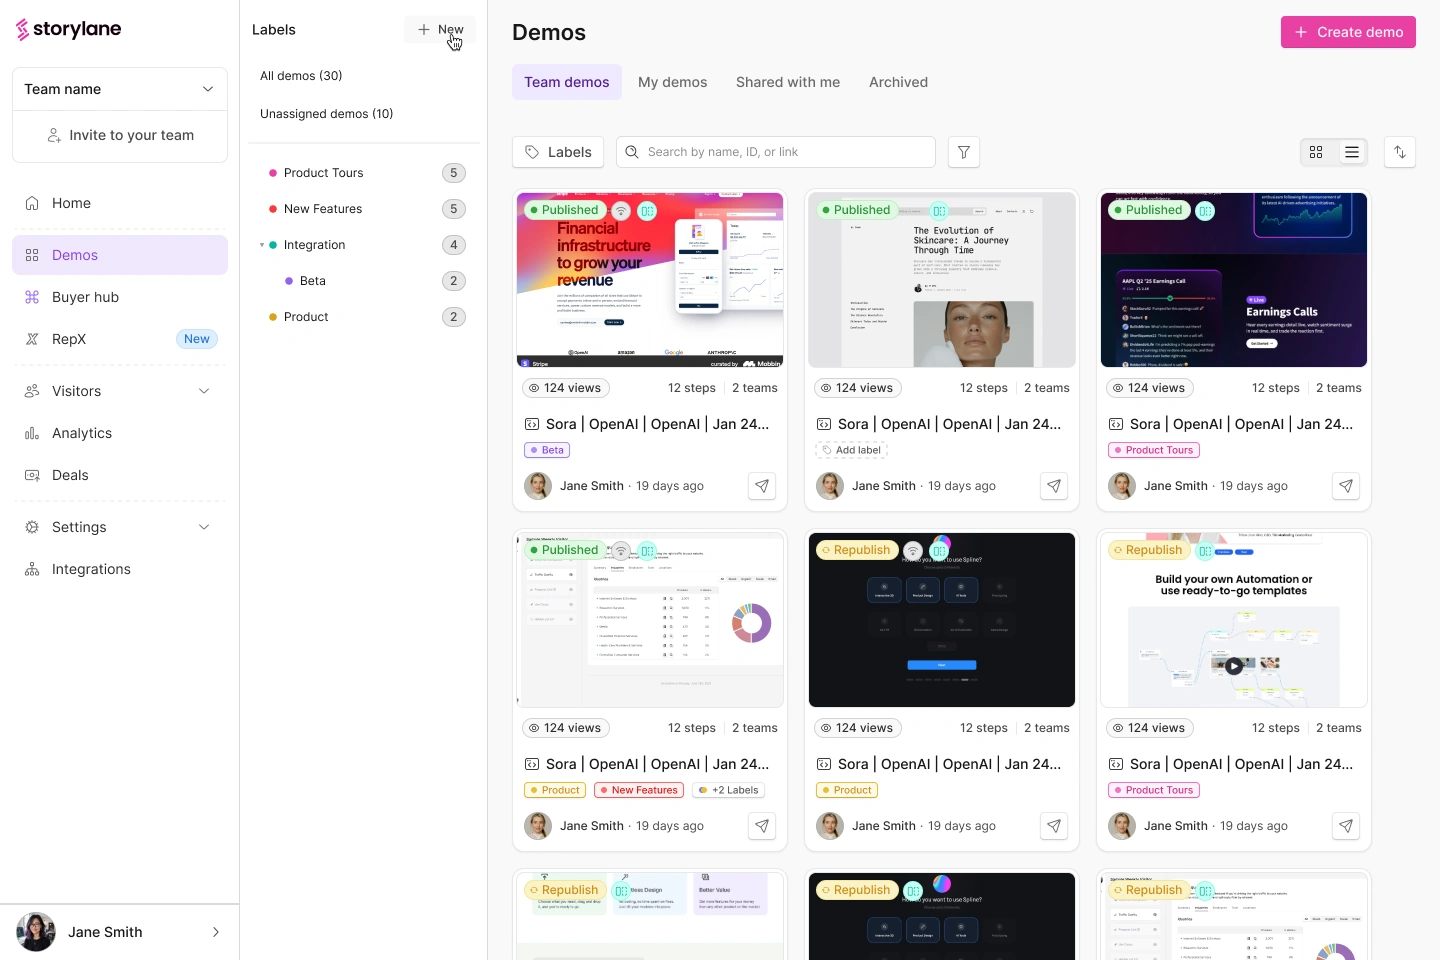Open RepX from the sidebar

coord(120,339)
